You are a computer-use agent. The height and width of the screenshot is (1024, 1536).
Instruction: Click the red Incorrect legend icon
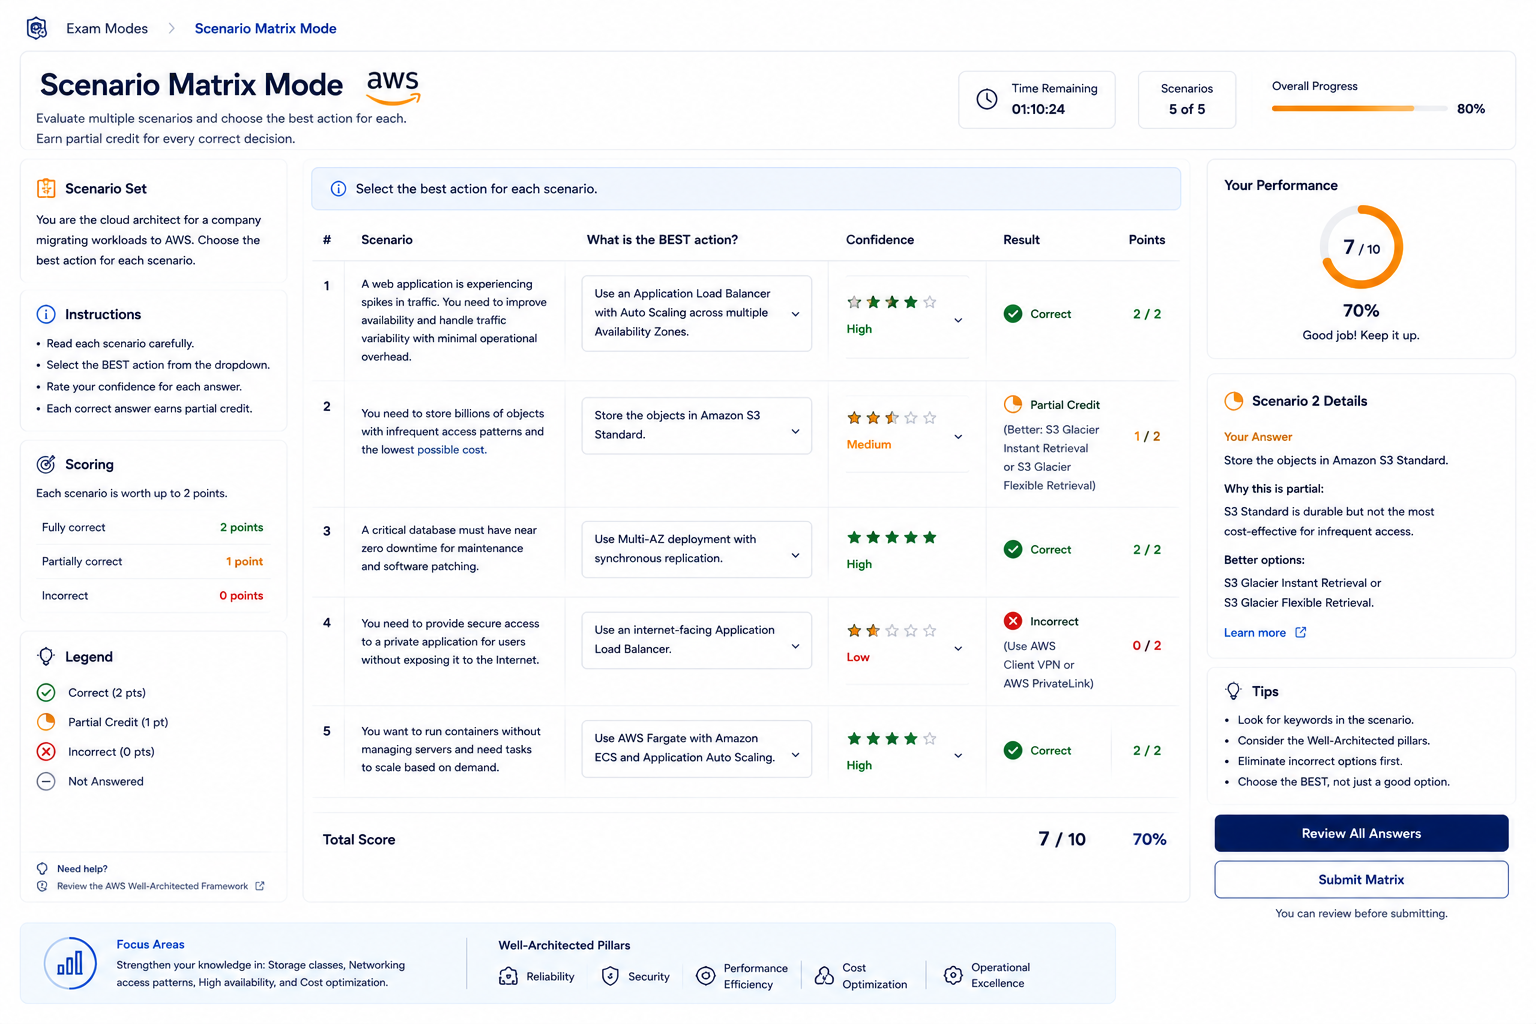tap(46, 751)
